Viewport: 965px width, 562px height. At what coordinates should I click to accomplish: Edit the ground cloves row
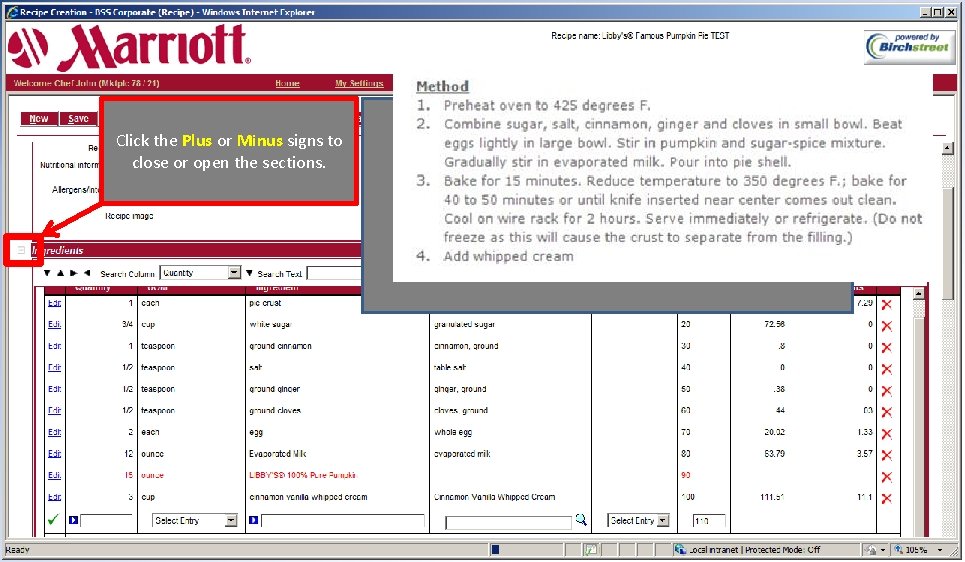pos(54,411)
